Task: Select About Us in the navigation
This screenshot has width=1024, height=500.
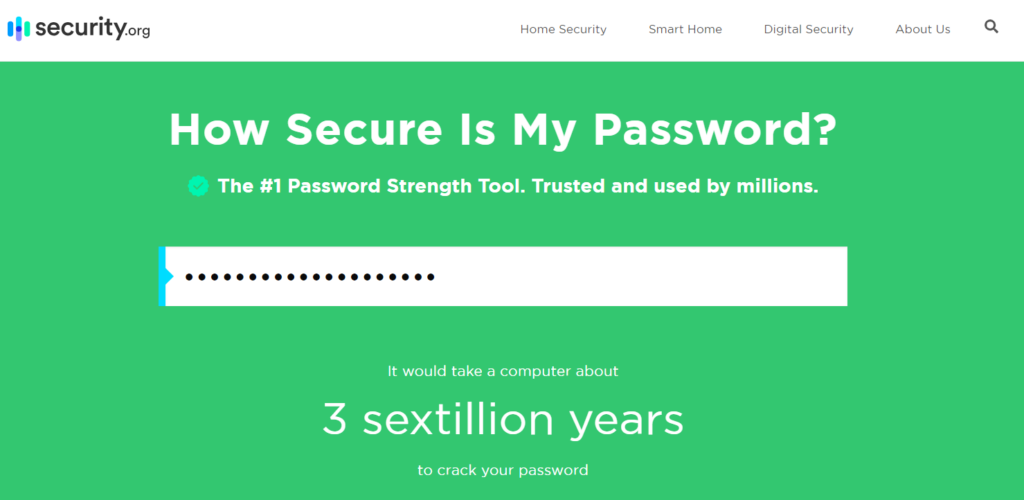Action: 922,29
